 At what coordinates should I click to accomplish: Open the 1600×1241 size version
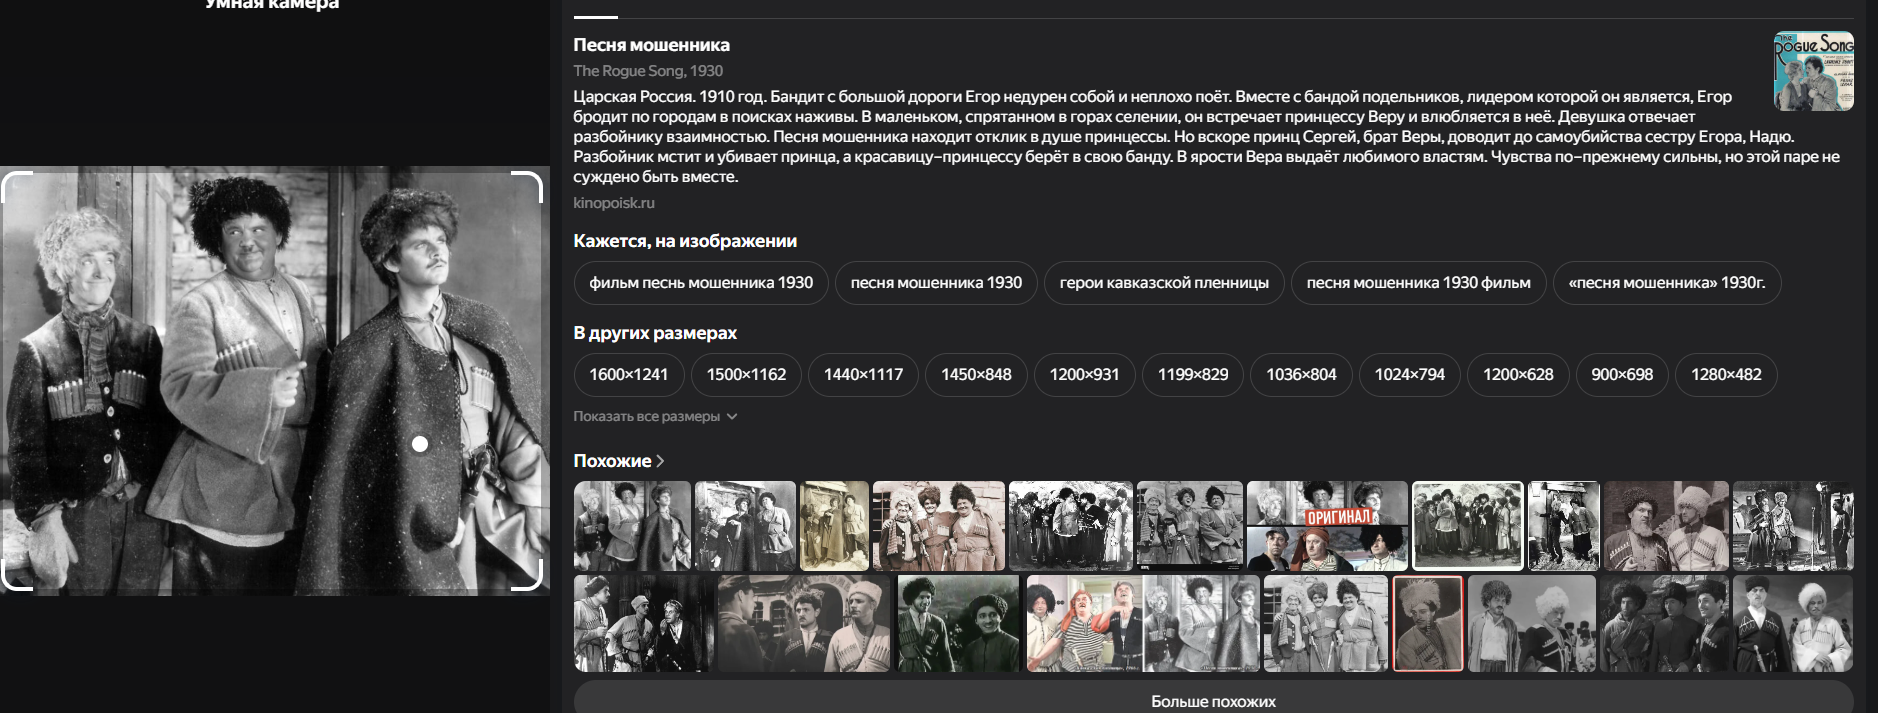[x=629, y=375]
